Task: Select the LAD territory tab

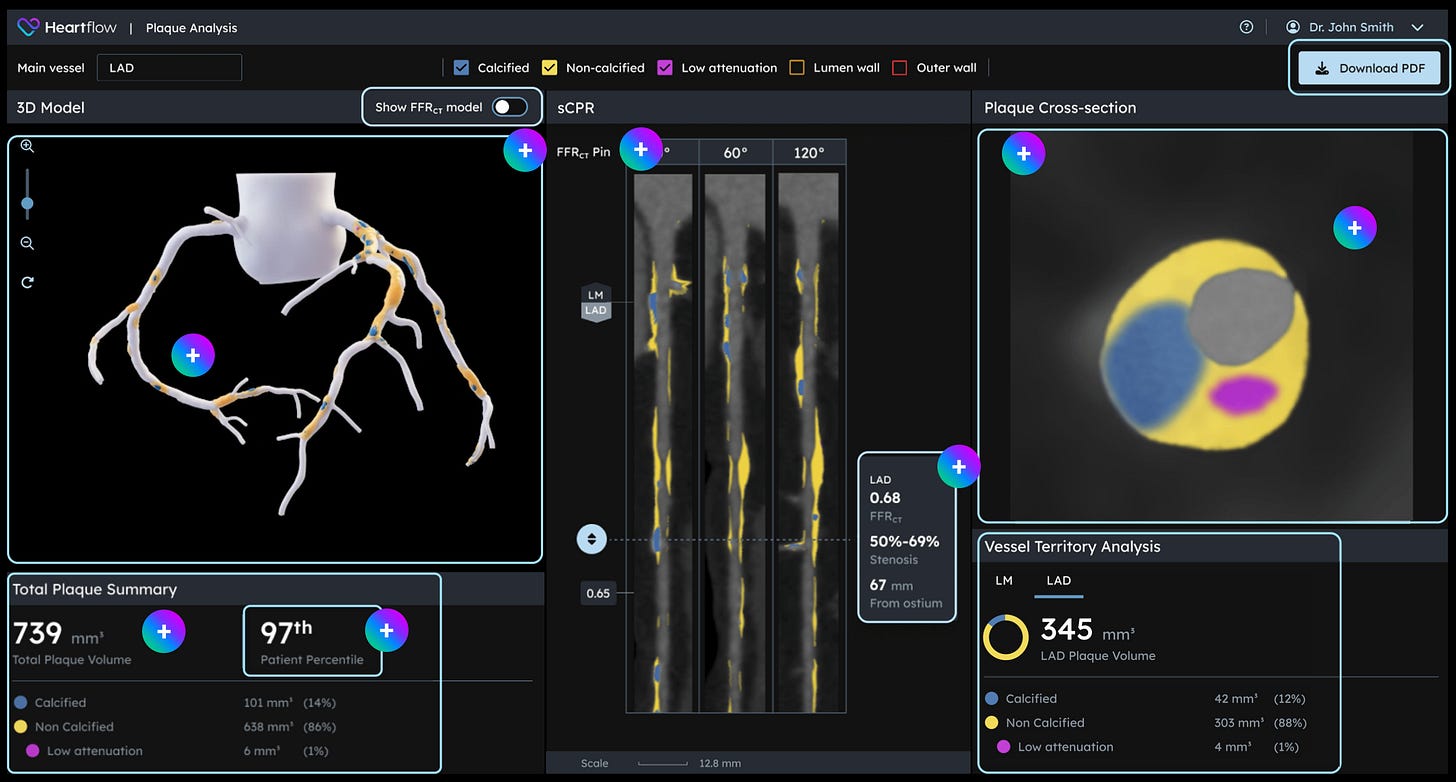Action: tap(1058, 580)
